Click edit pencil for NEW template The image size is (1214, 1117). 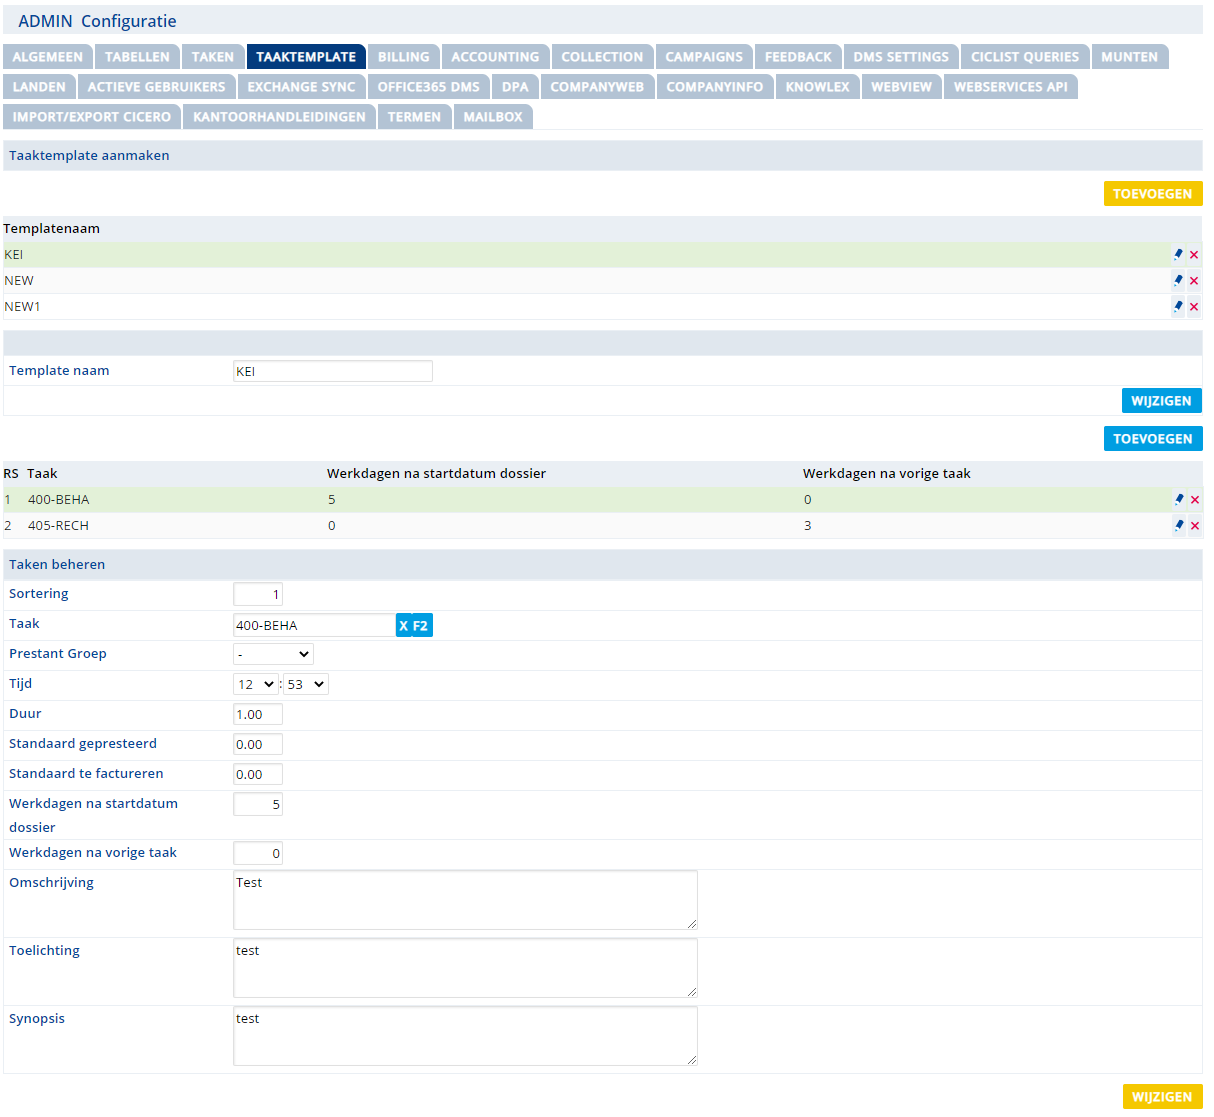click(x=1178, y=281)
